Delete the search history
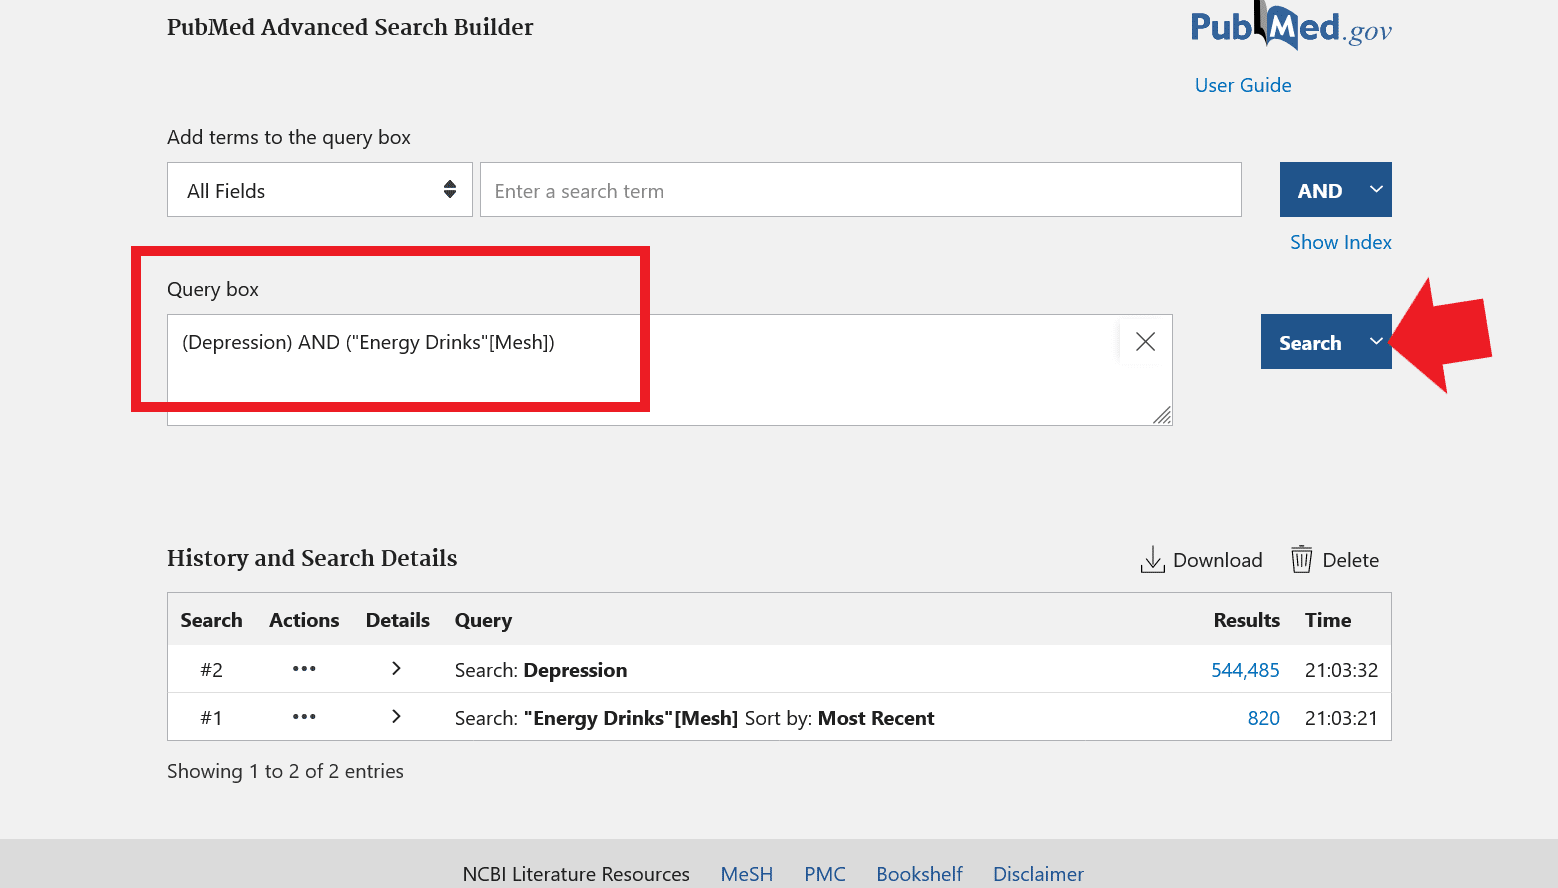This screenshot has height=888, width=1558. coord(1335,560)
